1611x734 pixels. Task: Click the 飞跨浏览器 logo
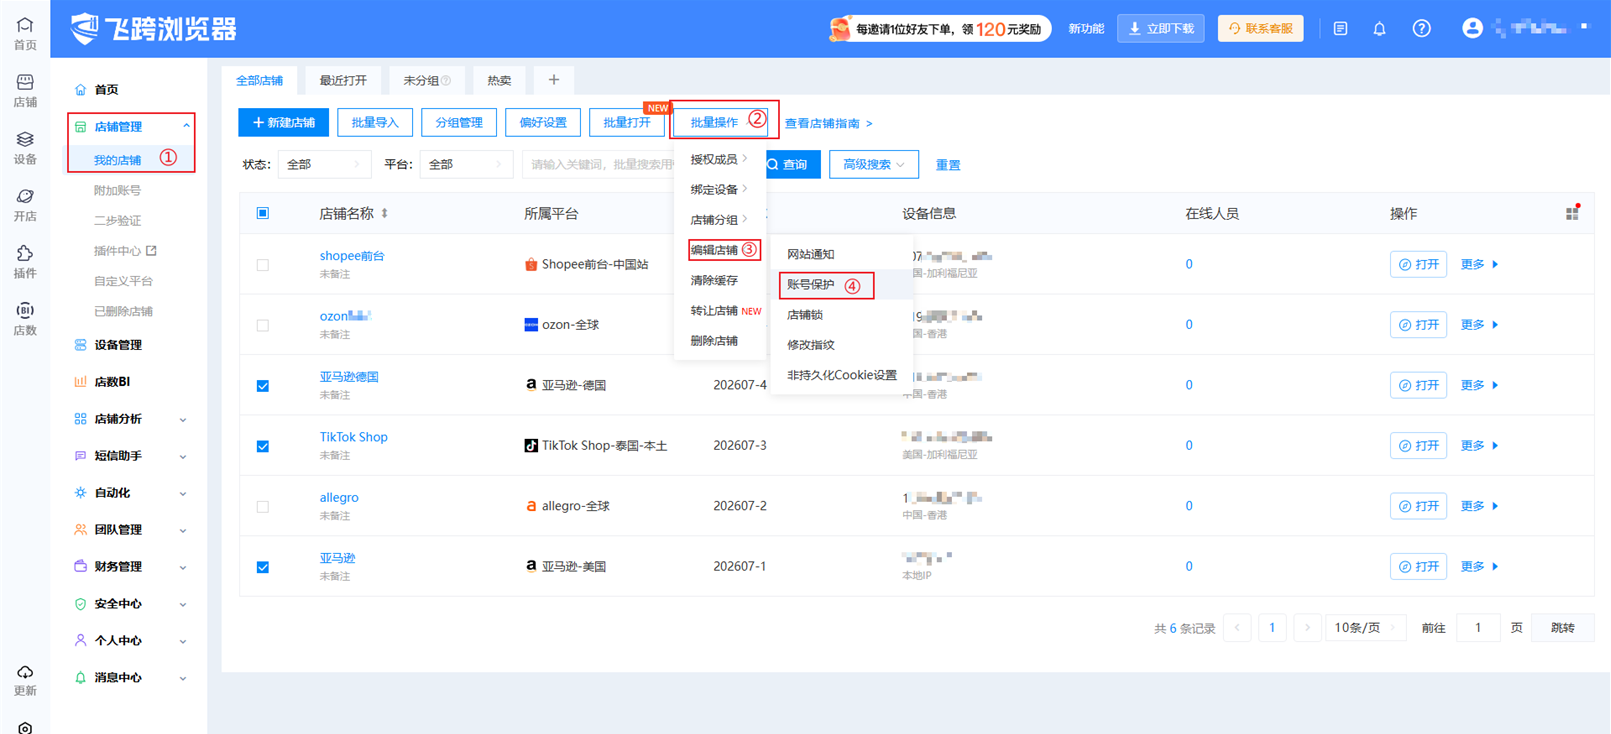(x=153, y=29)
